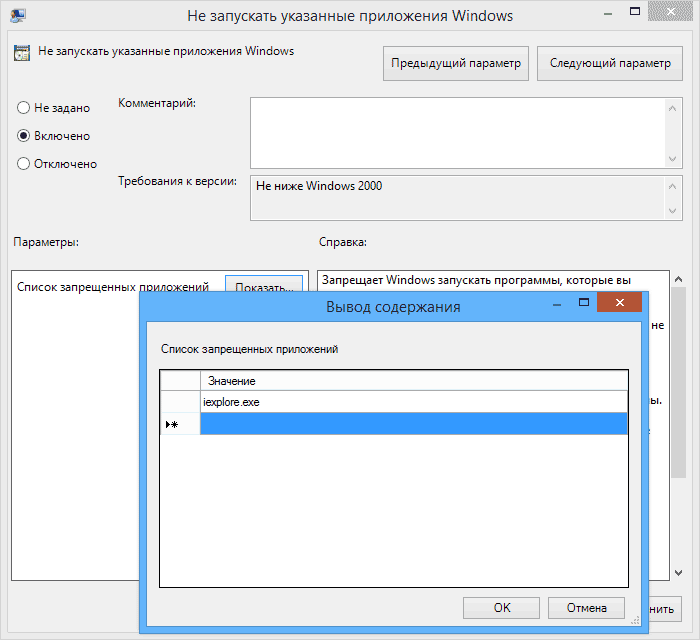
Task: Click the resize grip of the dialog
Action: click(635, 621)
